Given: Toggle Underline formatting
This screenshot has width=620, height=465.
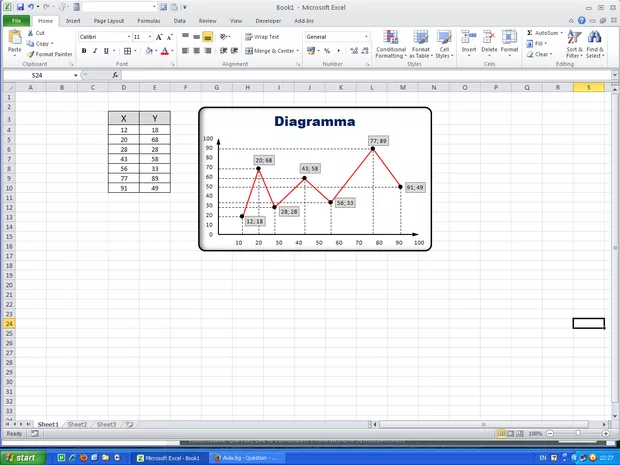Looking at the screenshot, I should click(106, 51).
